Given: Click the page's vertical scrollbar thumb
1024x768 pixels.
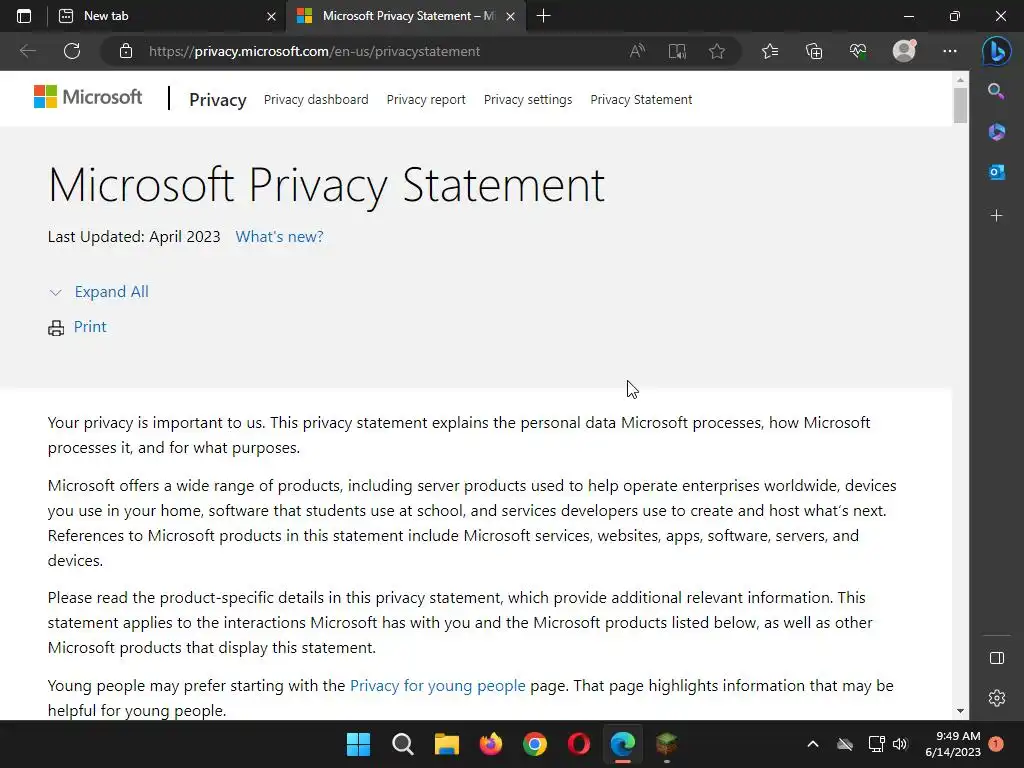Looking at the screenshot, I should (960, 105).
